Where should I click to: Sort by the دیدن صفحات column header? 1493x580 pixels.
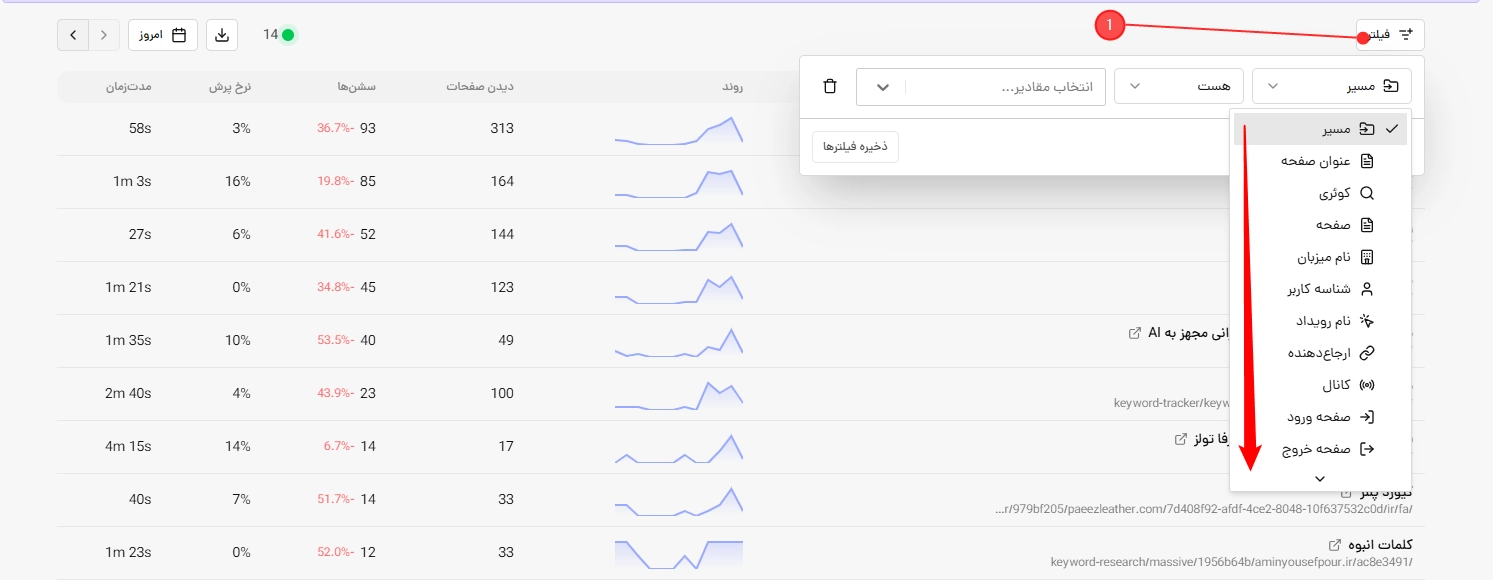[x=480, y=87]
